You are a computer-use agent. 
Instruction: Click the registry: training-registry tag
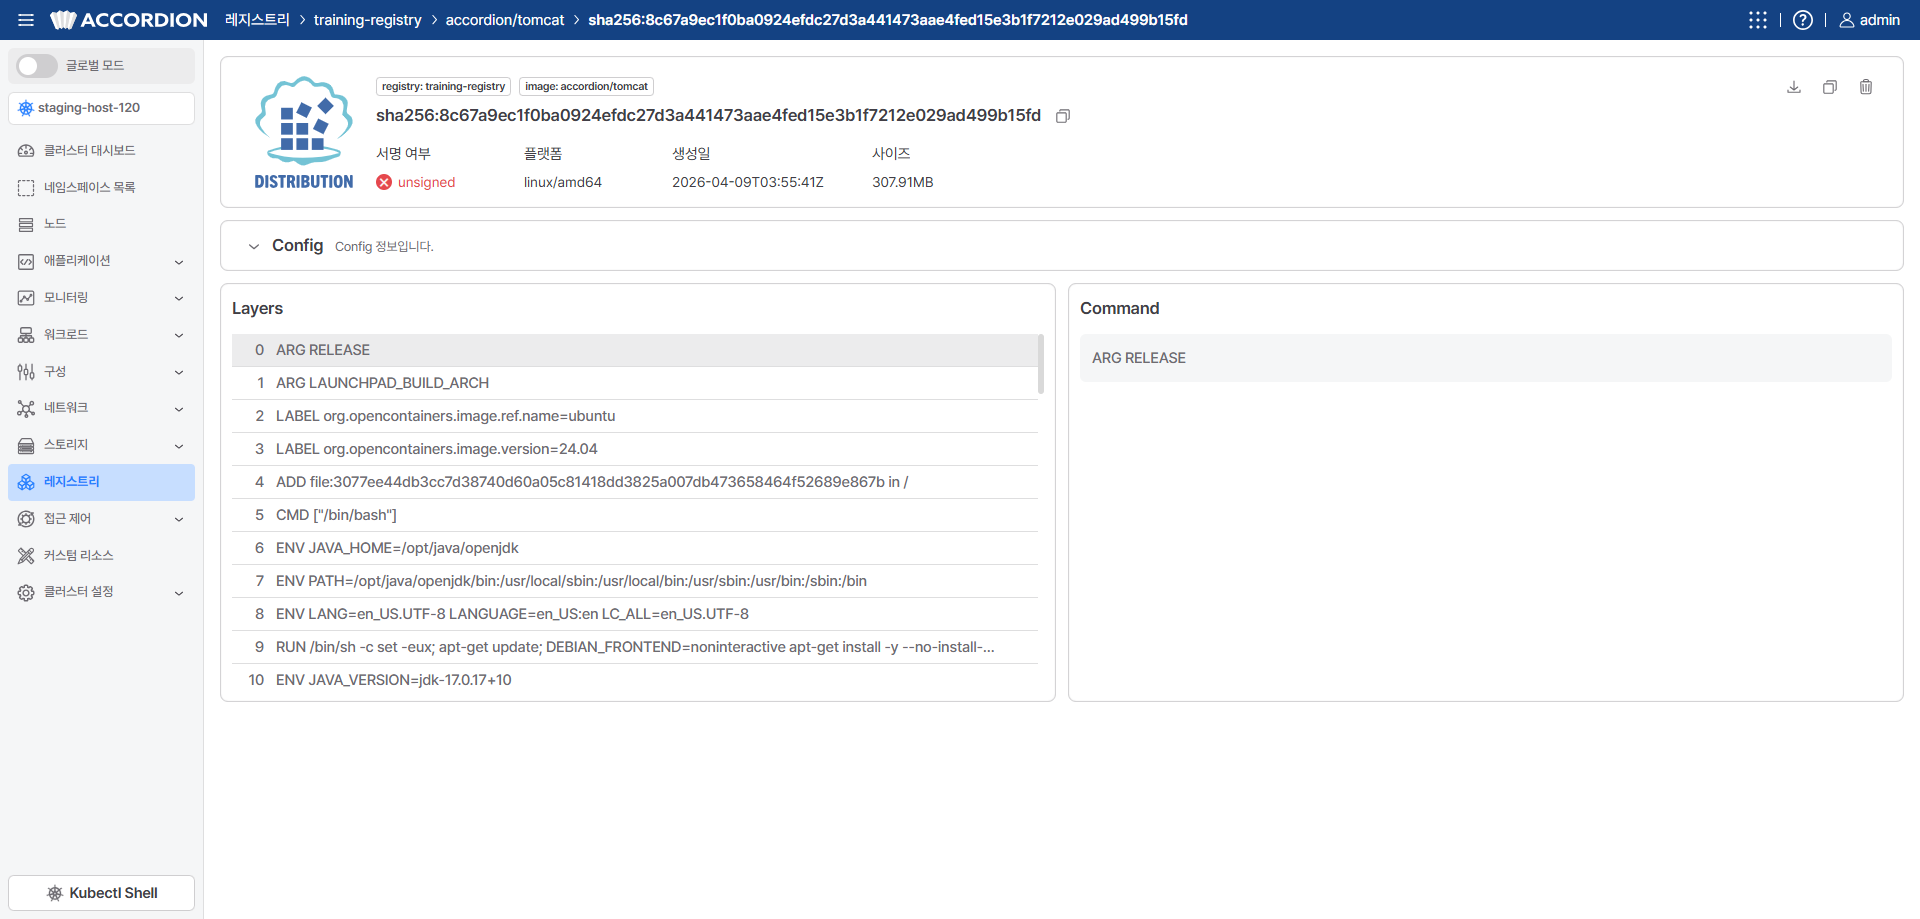click(443, 87)
